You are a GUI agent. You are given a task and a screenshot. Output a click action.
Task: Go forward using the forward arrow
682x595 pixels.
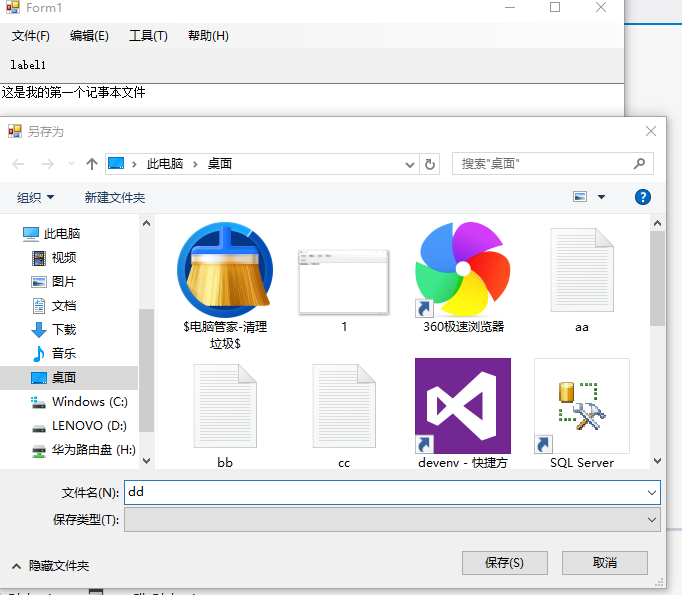click(47, 164)
